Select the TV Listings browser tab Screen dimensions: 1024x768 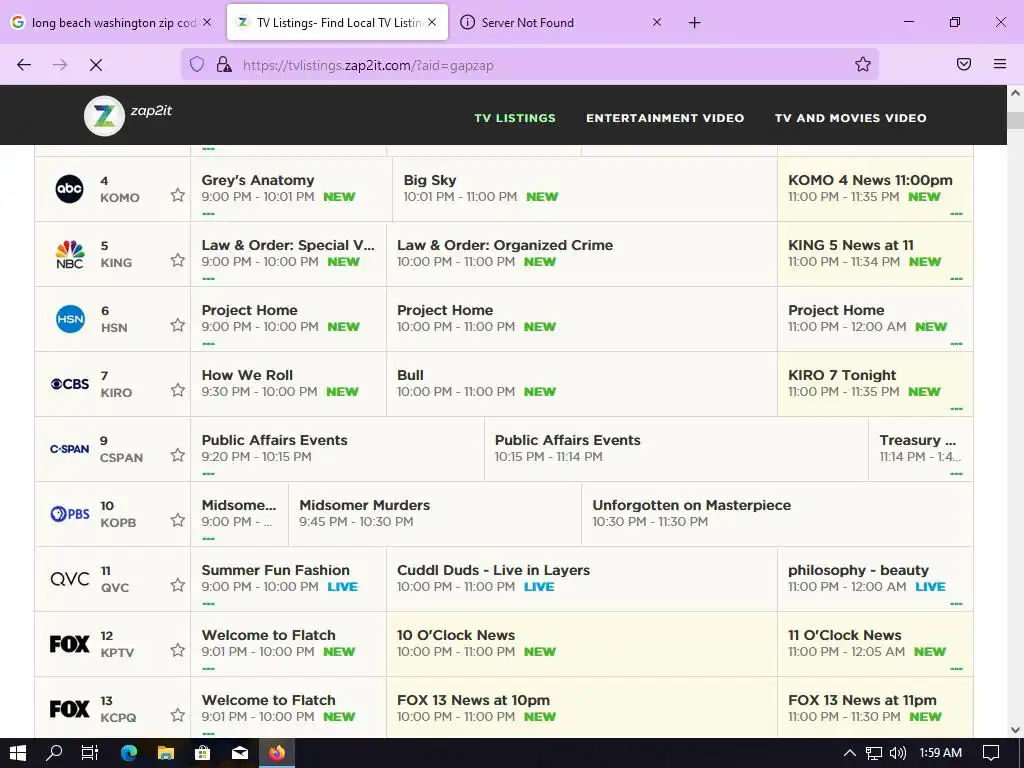[x=337, y=22]
